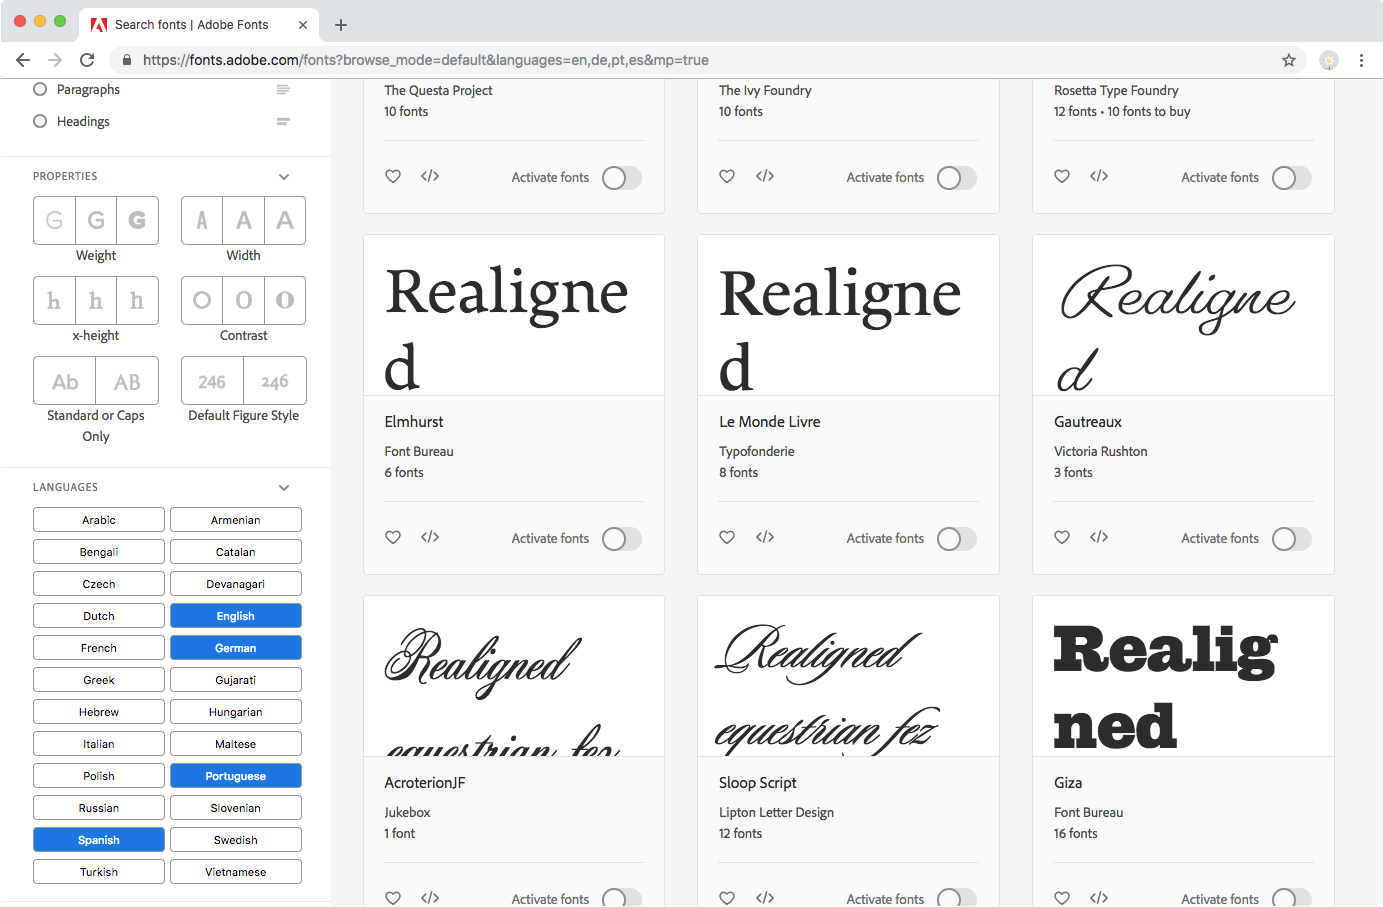The height and width of the screenshot is (907, 1383).
Task: Deselect the German language filter
Action: 236,648
